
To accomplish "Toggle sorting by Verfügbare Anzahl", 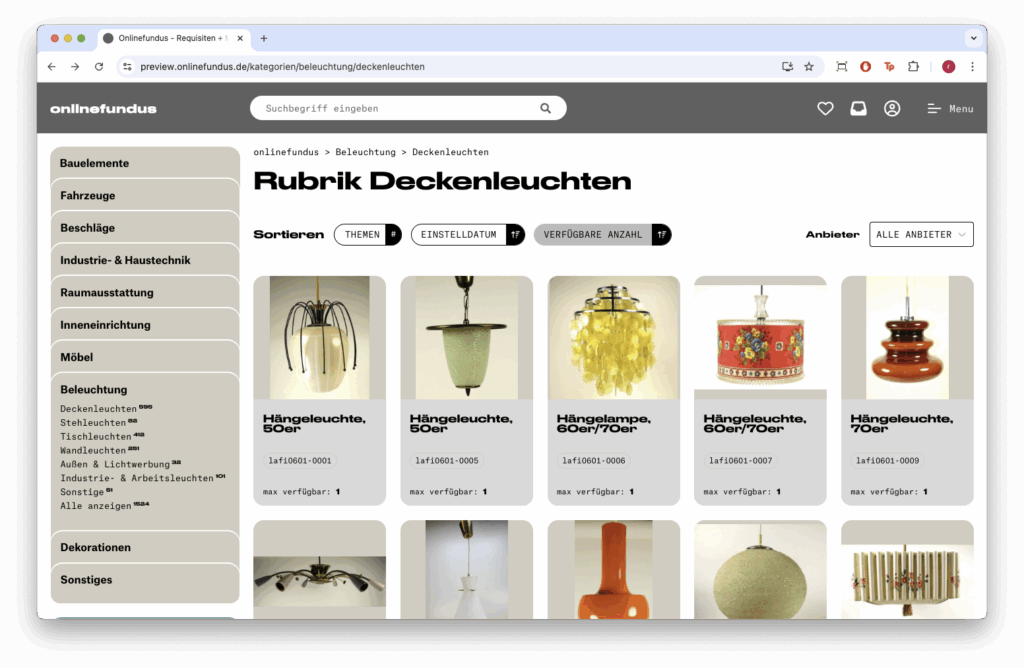I will [602, 234].
